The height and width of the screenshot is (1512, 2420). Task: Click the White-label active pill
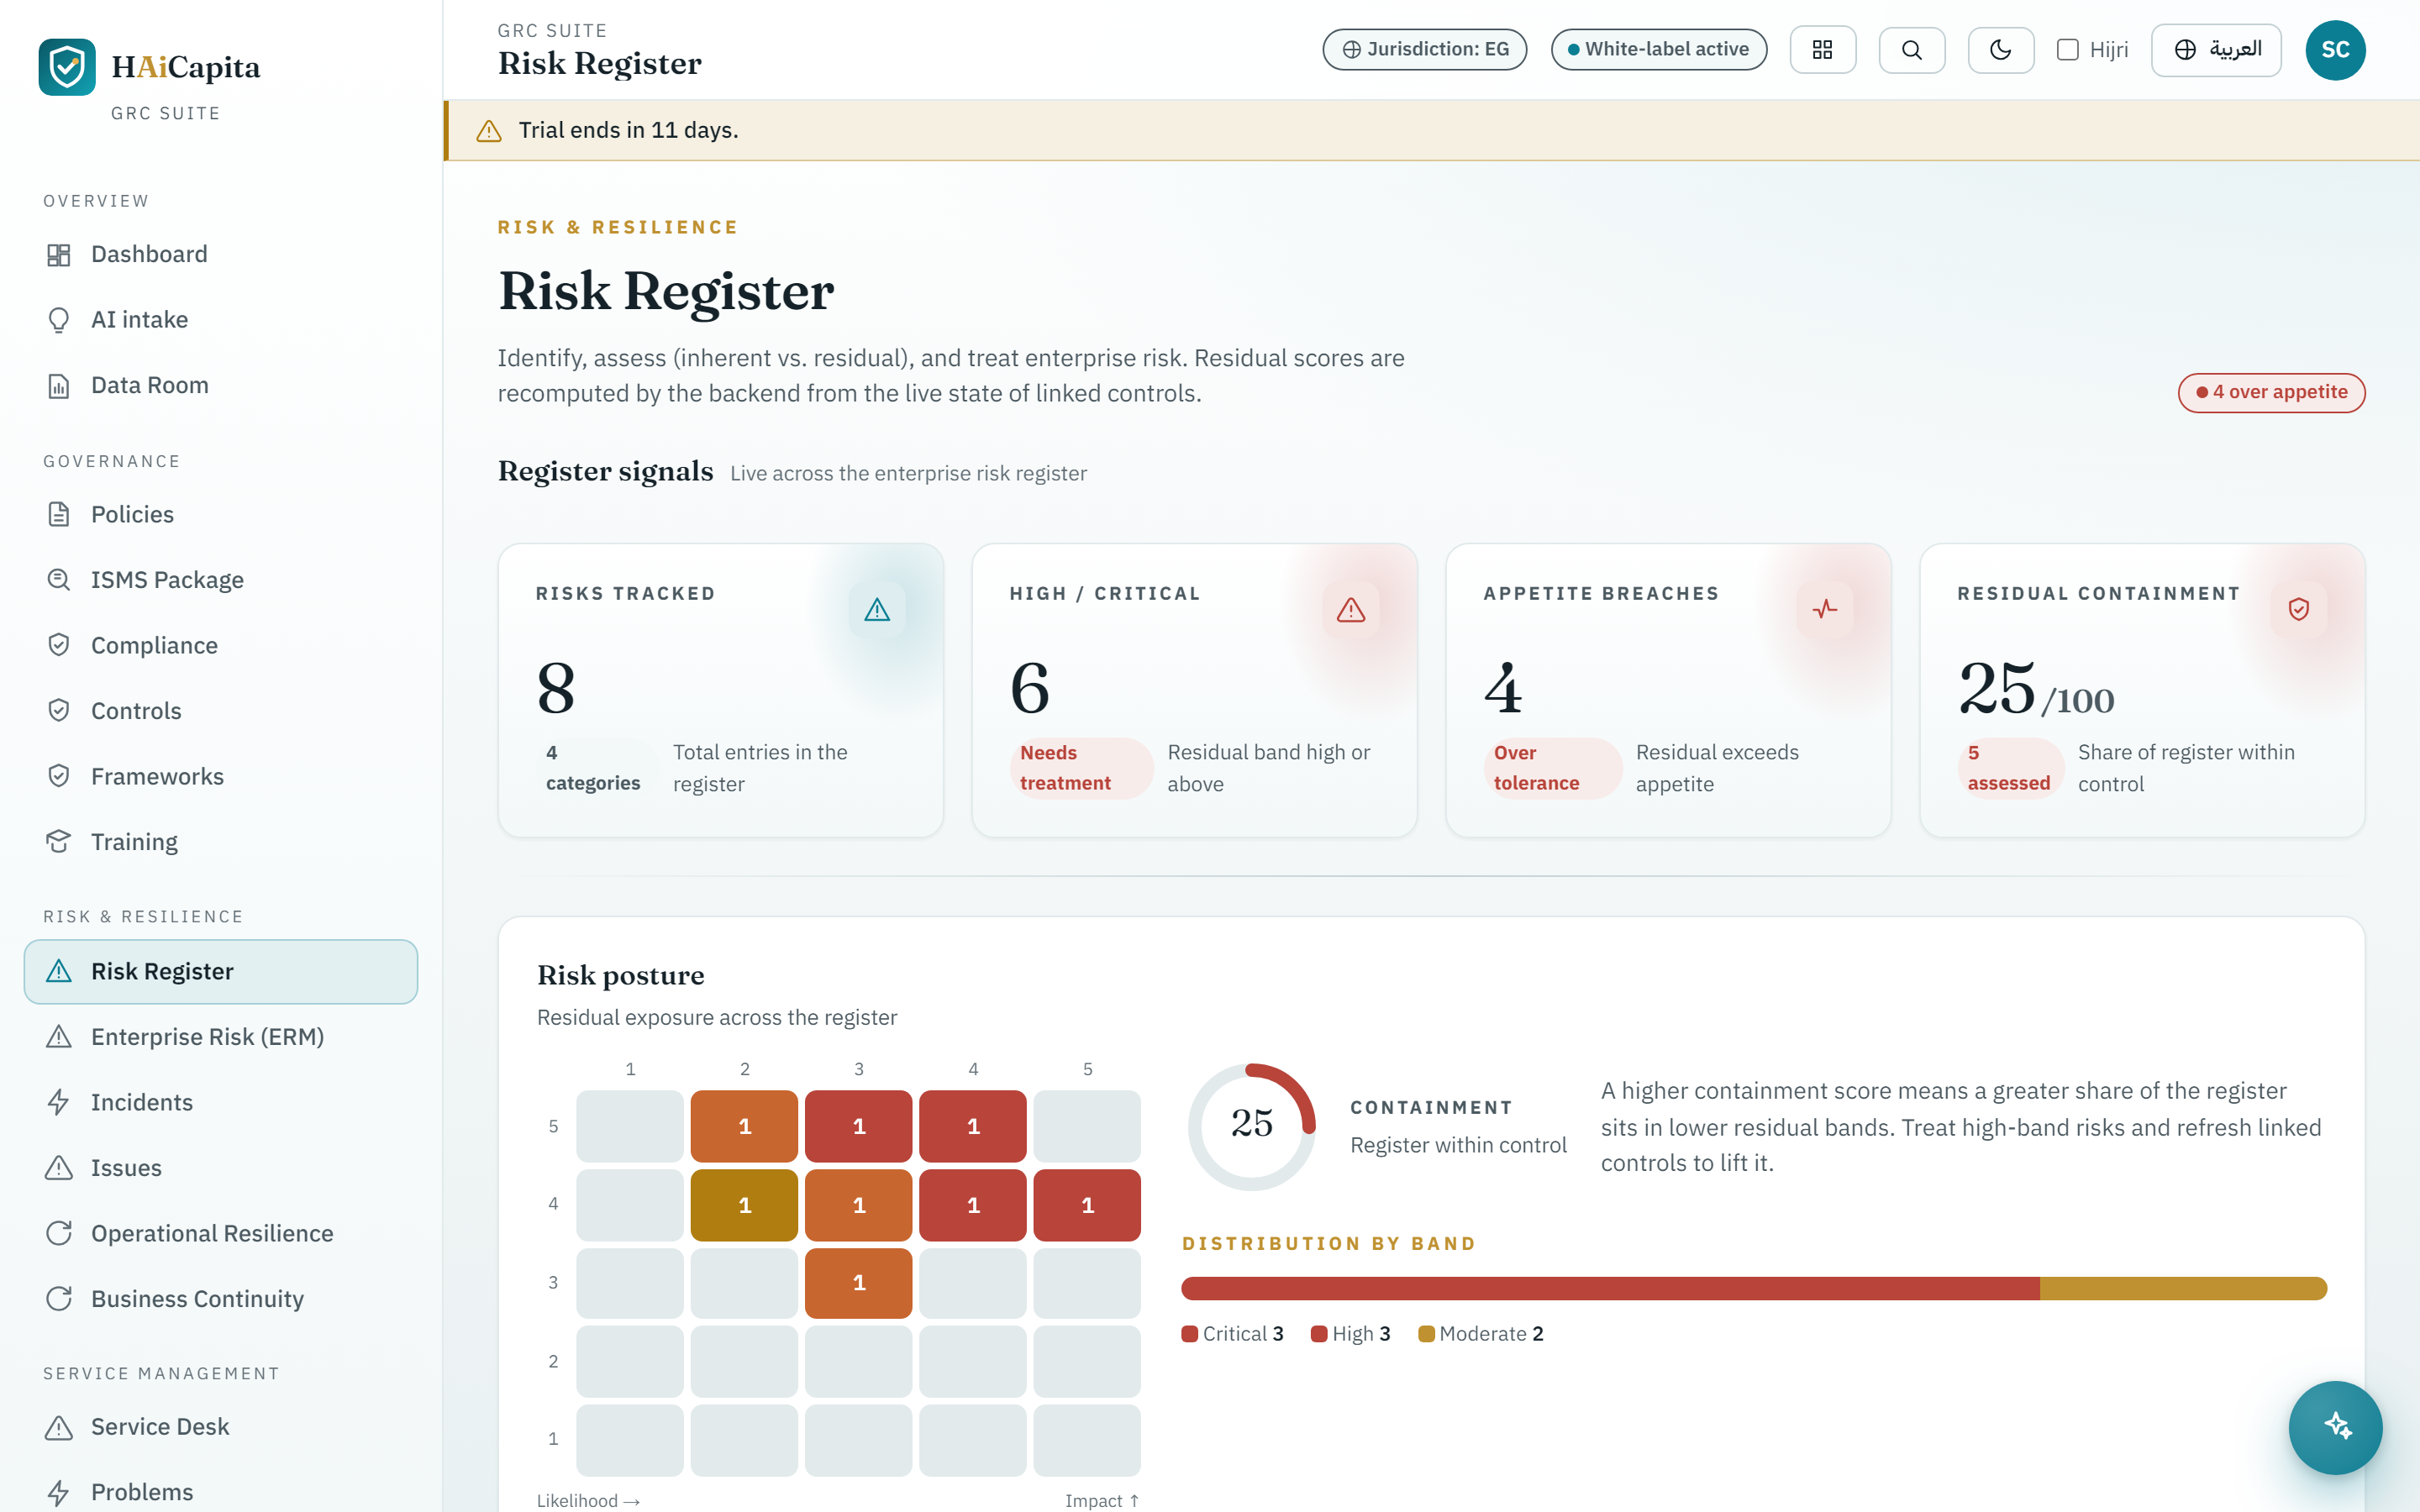coord(1658,49)
